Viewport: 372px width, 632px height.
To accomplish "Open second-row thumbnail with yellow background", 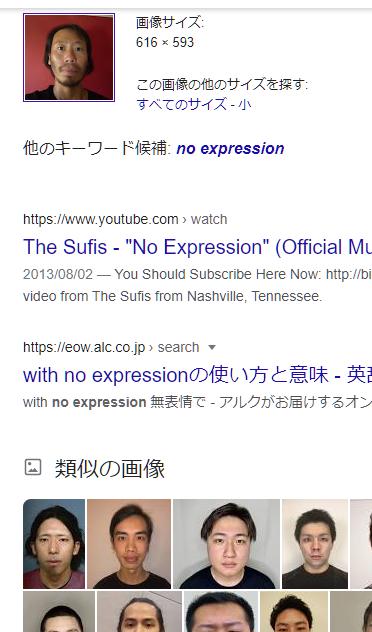I will pyautogui.click(x=294, y=611).
